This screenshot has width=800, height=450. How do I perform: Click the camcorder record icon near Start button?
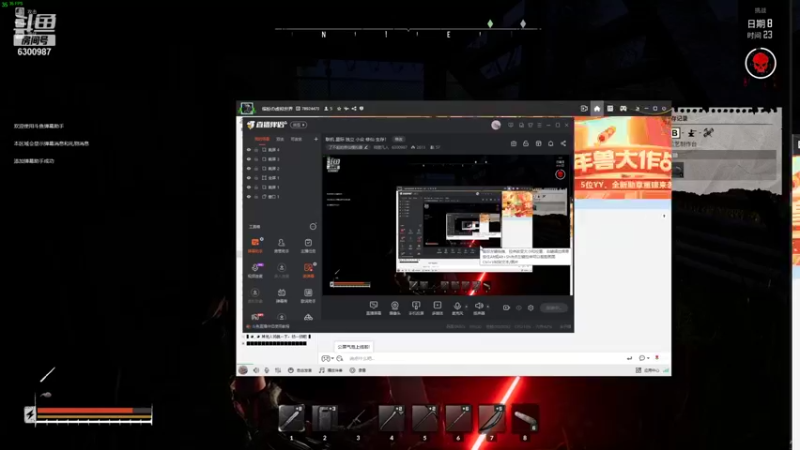(x=506, y=308)
